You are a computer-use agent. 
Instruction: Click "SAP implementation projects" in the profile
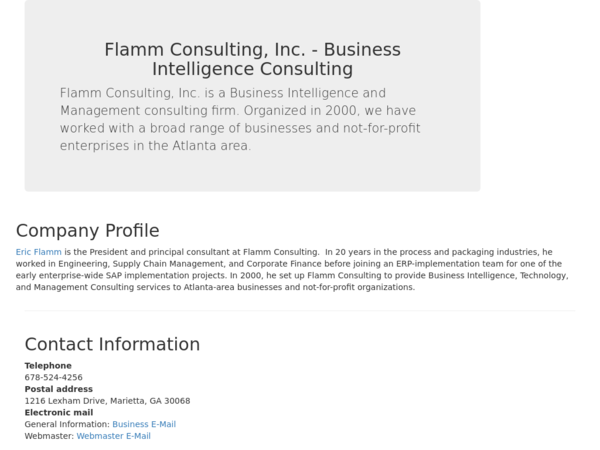[x=173, y=275]
